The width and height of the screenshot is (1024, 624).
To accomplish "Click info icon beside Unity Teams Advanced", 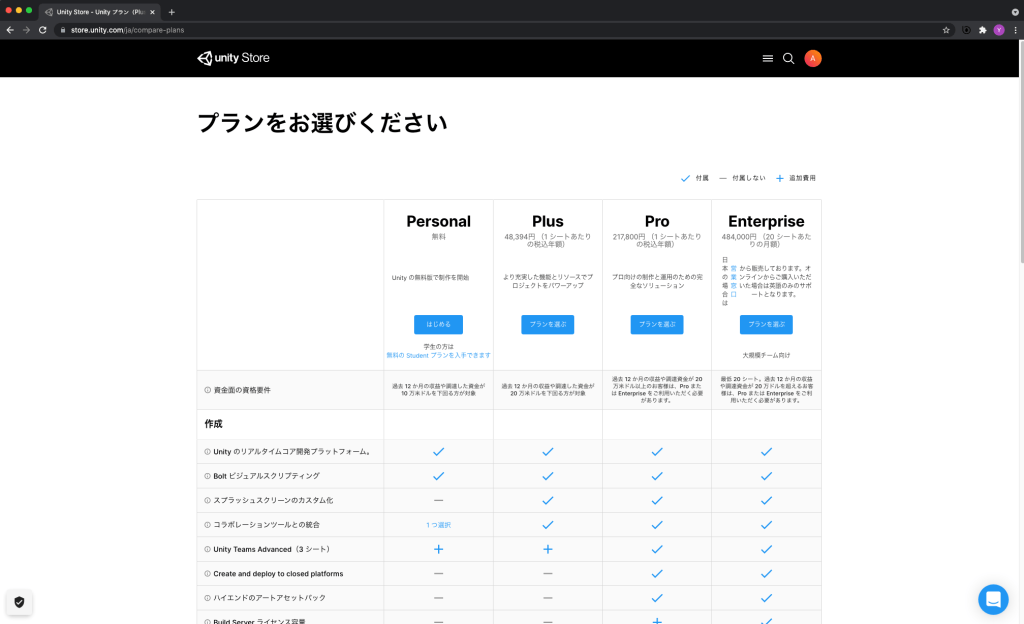I will click(x=208, y=550).
